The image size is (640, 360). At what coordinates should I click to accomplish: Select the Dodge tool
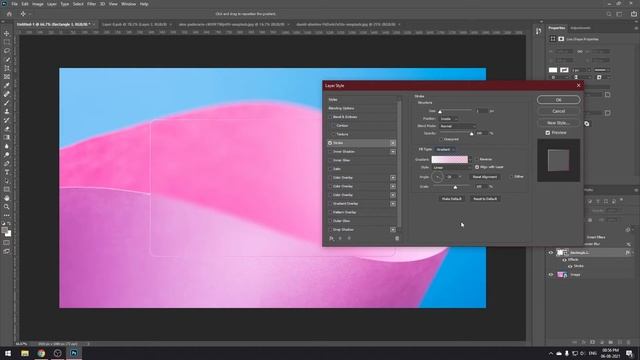7,155
